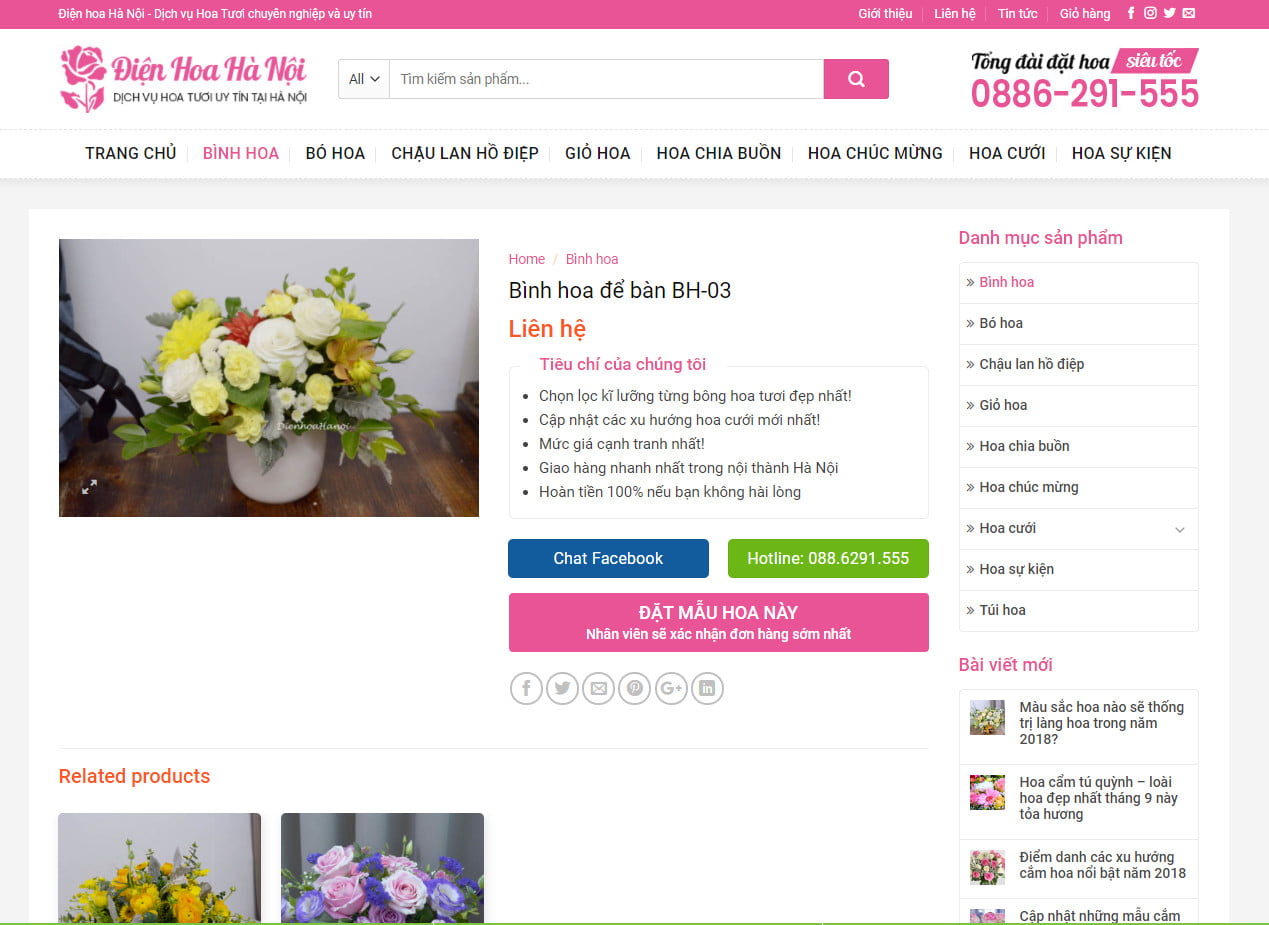Viewport: 1269px width, 925px height.
Task: Click the Chat Facebook button
Action: coord(608,558)
